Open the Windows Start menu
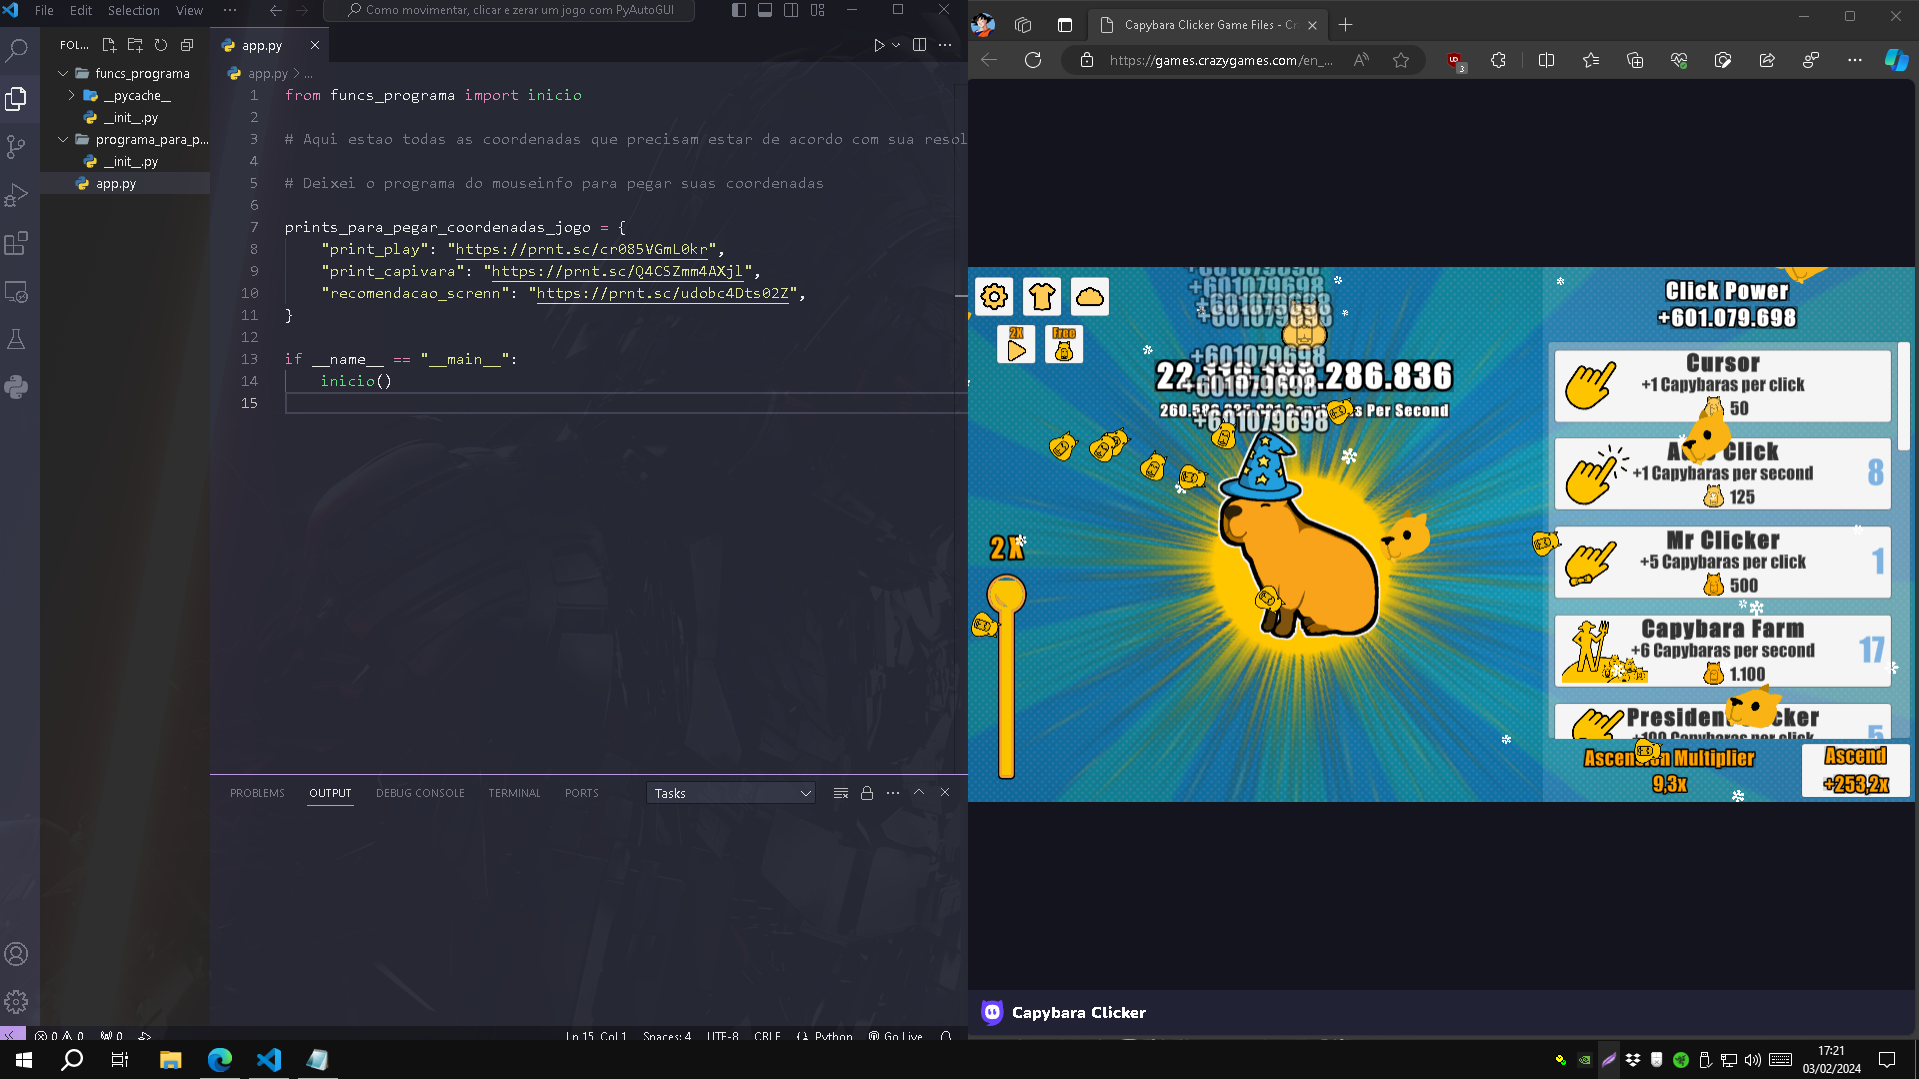Image resolution: width=1919 pixels, height=1079 pixels. click(24, 1060)
